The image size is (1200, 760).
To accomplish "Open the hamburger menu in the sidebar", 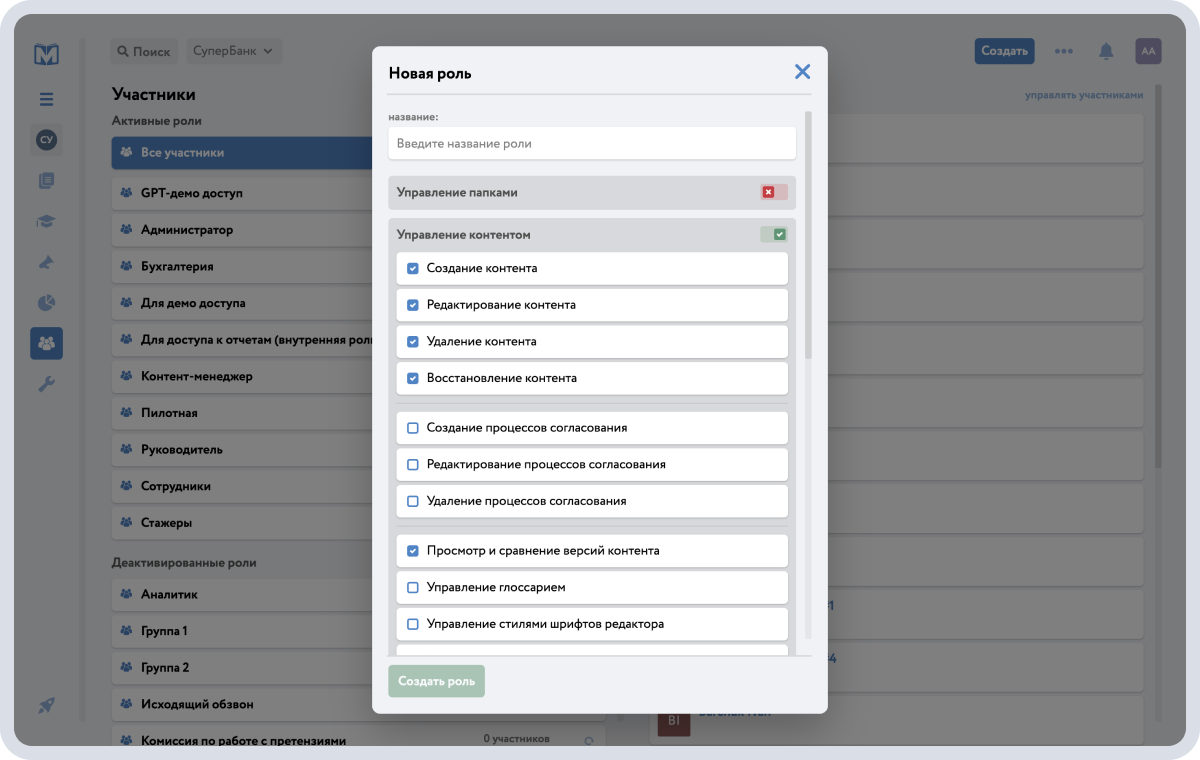I will tap(46, 99).
